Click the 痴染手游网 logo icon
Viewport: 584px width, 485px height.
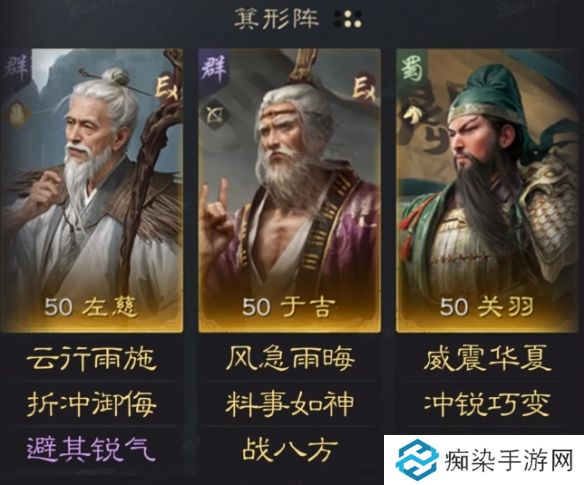[417, 460]
